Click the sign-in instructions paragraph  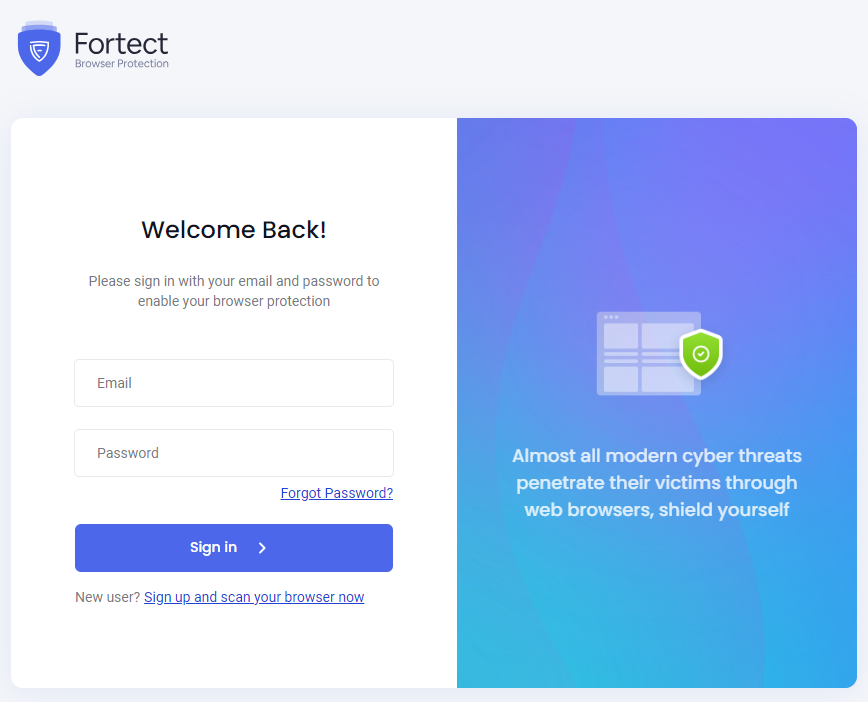[x=234, y=291]
